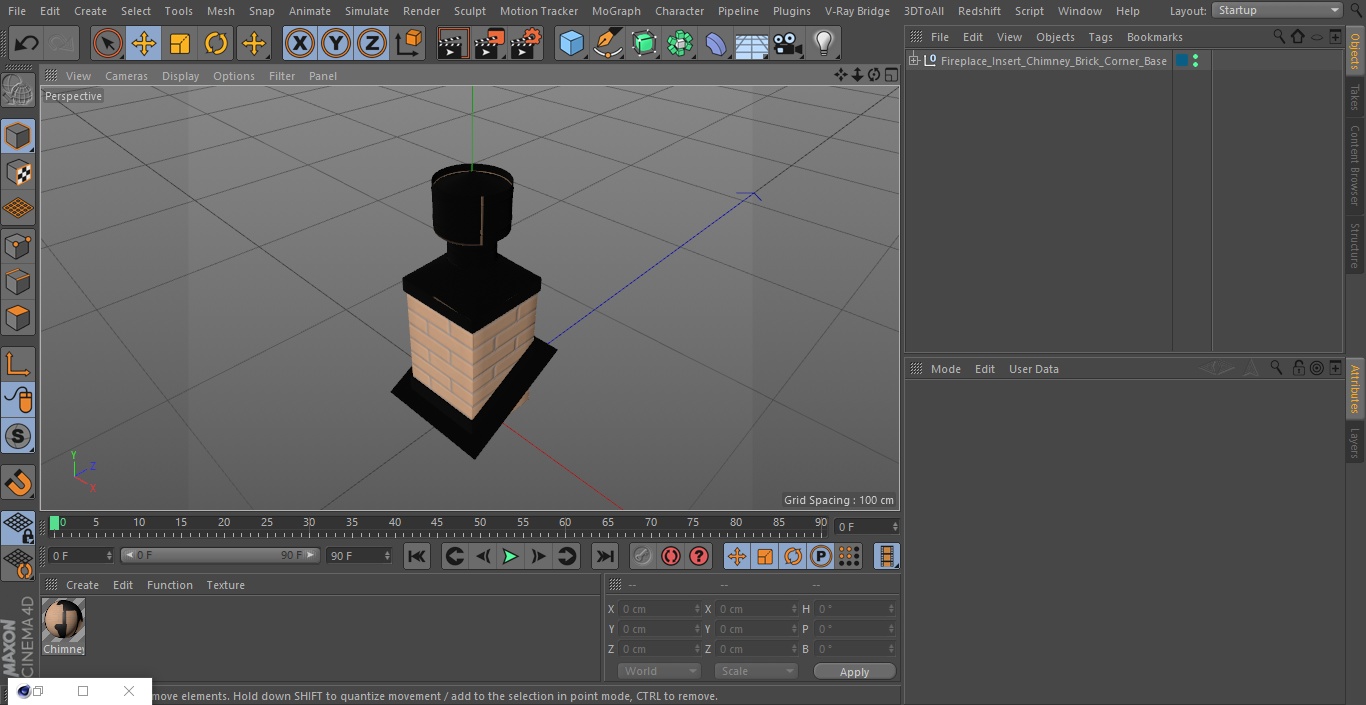Click Record Active Objects button
The height and width of the screenshot is (705, 1366).
(643, 556)
